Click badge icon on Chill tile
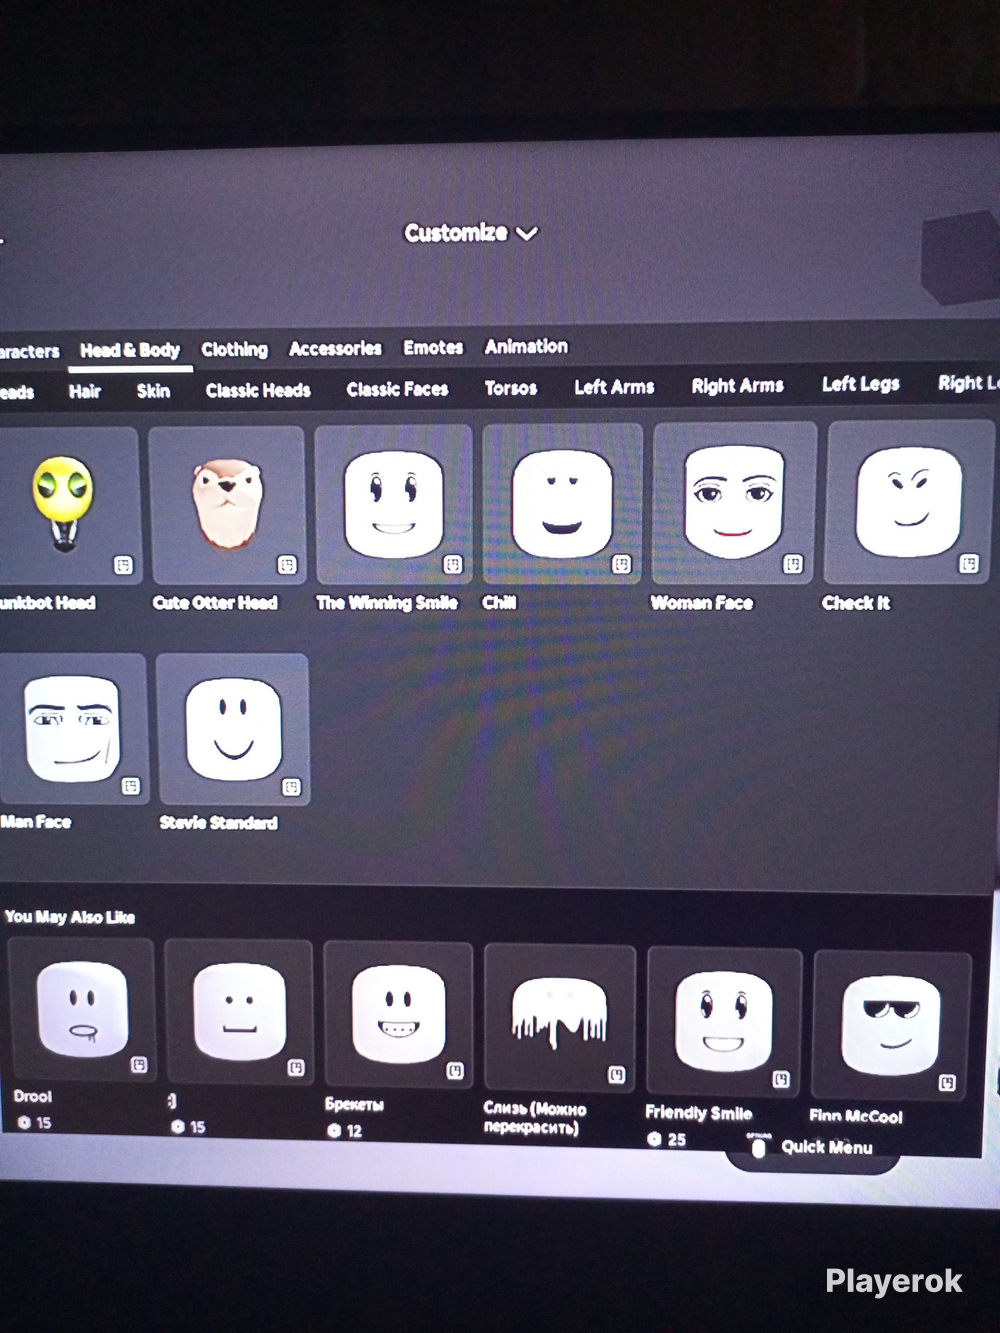This screenshot has width=1000, height=1333. click(x=622, y=565)
